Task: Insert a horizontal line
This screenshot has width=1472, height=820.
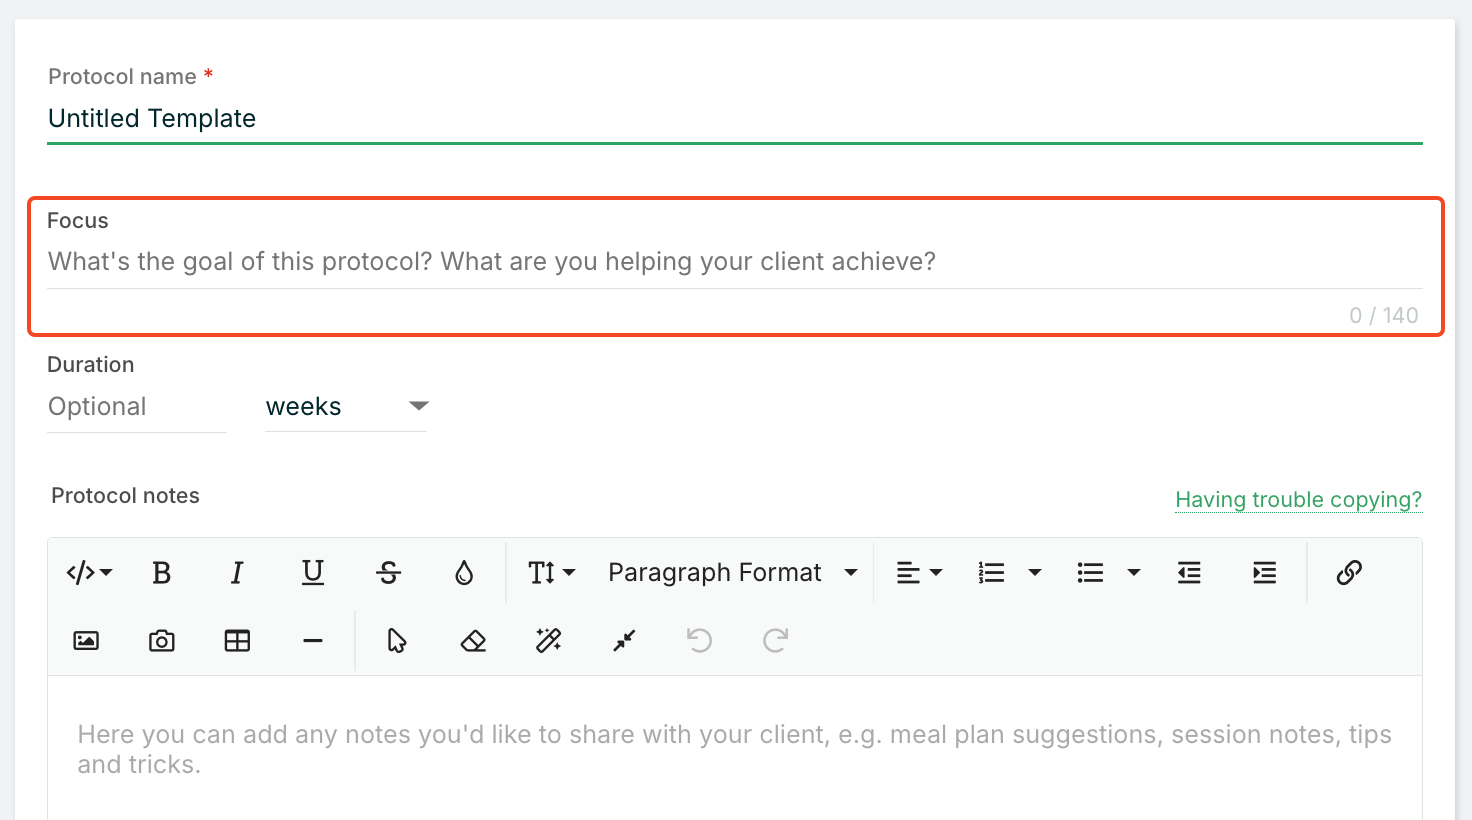Action: click(x=313, y=641)
